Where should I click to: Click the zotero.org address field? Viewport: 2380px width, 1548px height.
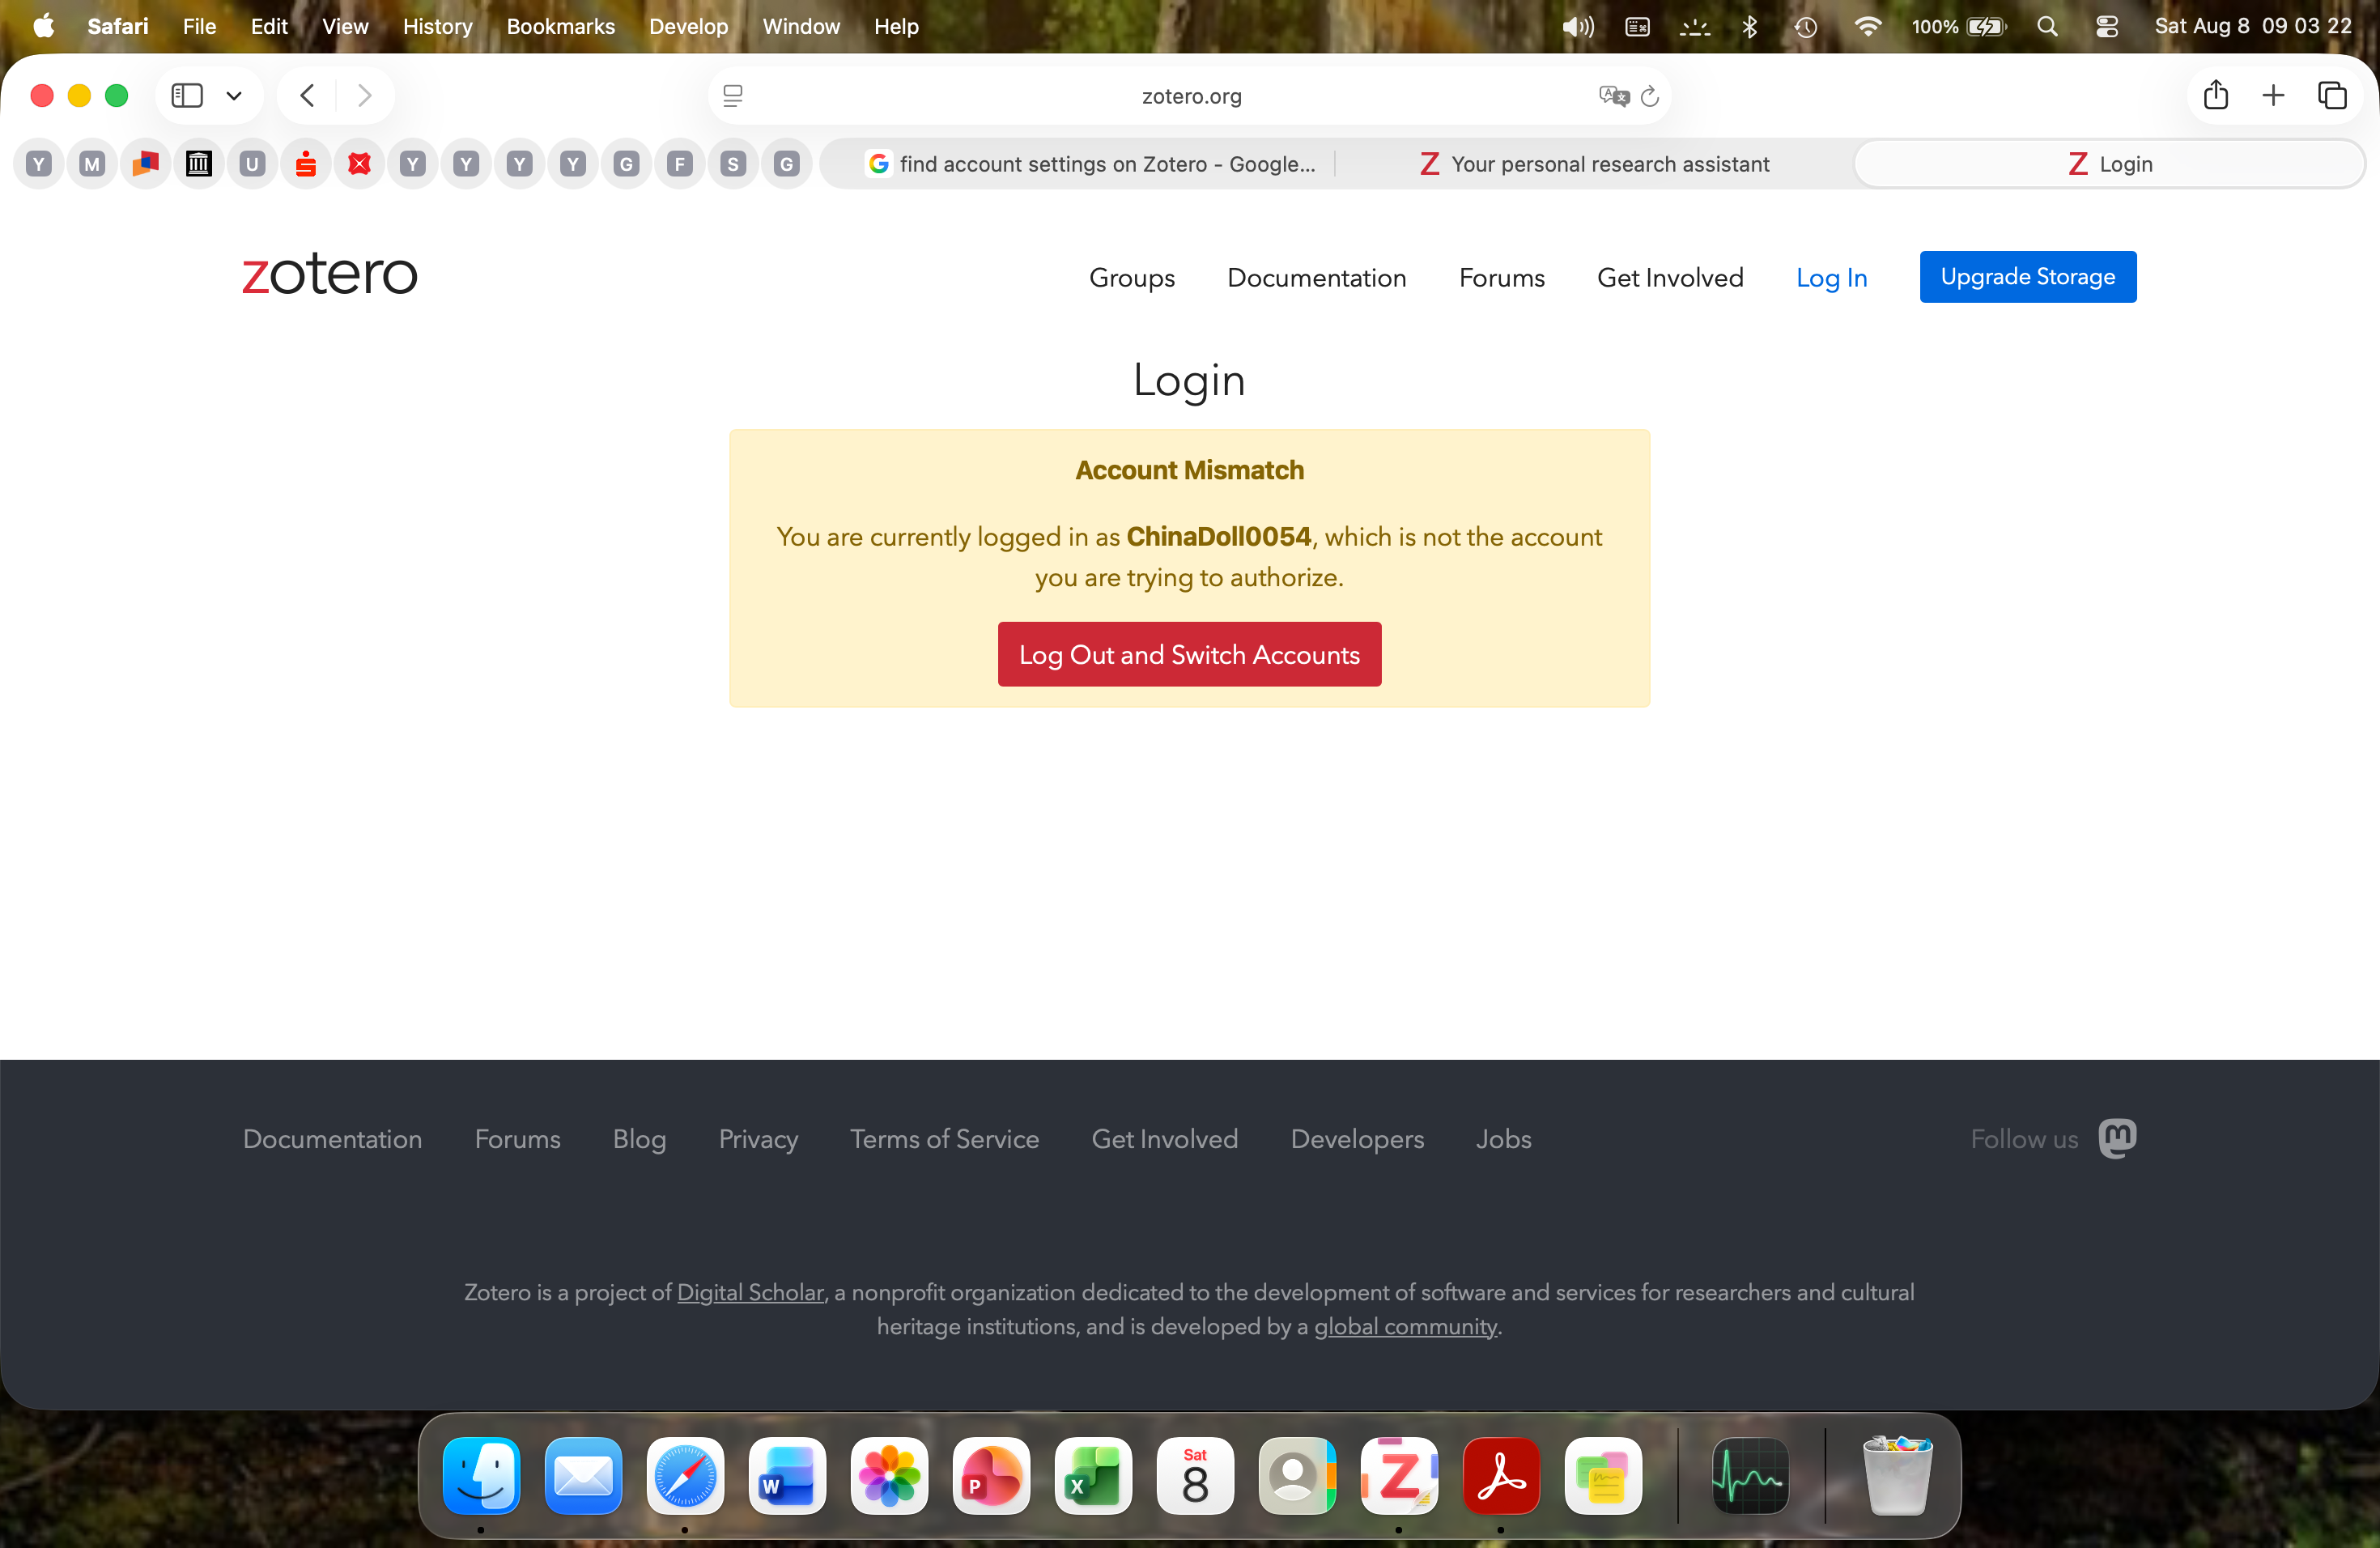coord(1190,96)
